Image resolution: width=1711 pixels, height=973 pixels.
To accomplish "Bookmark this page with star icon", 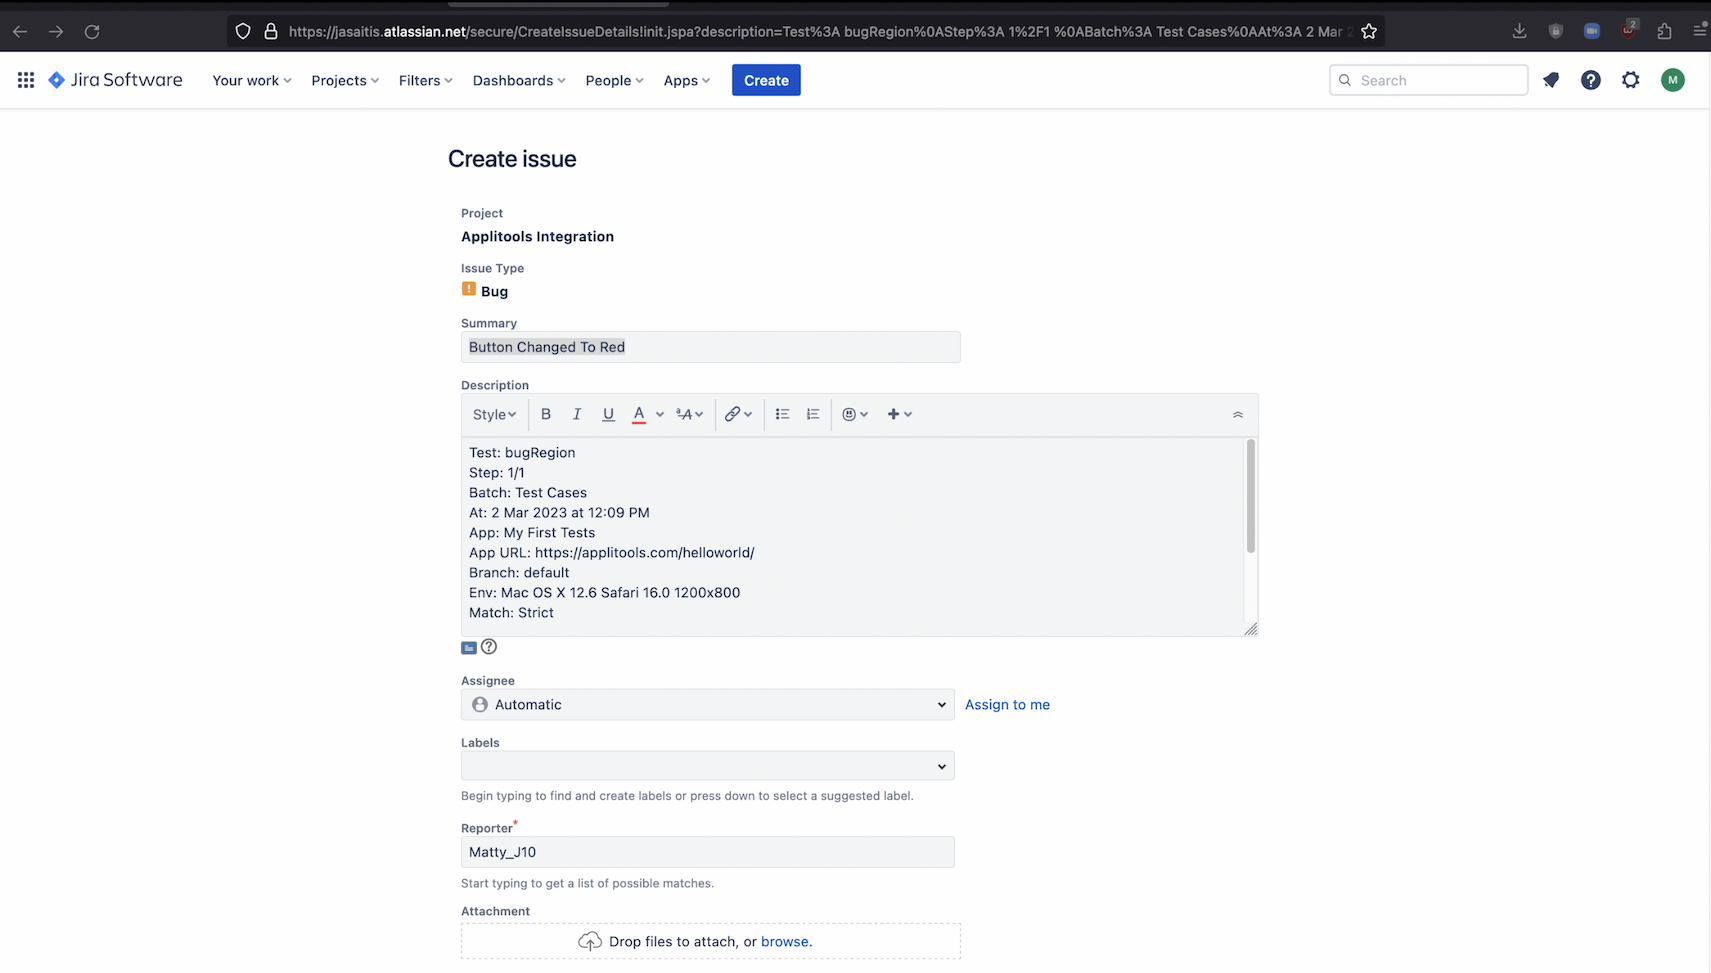I will (x=1369, y=31).
